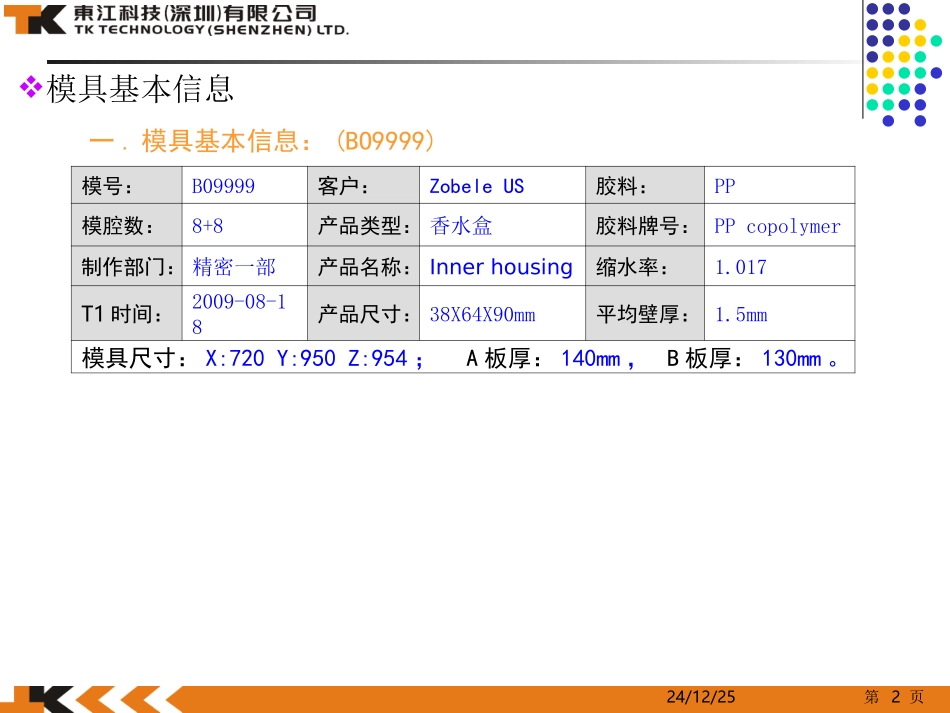Select the slide title 模具基本信息
The width and height of the screenshot is (950, 713).
(140, 89)
